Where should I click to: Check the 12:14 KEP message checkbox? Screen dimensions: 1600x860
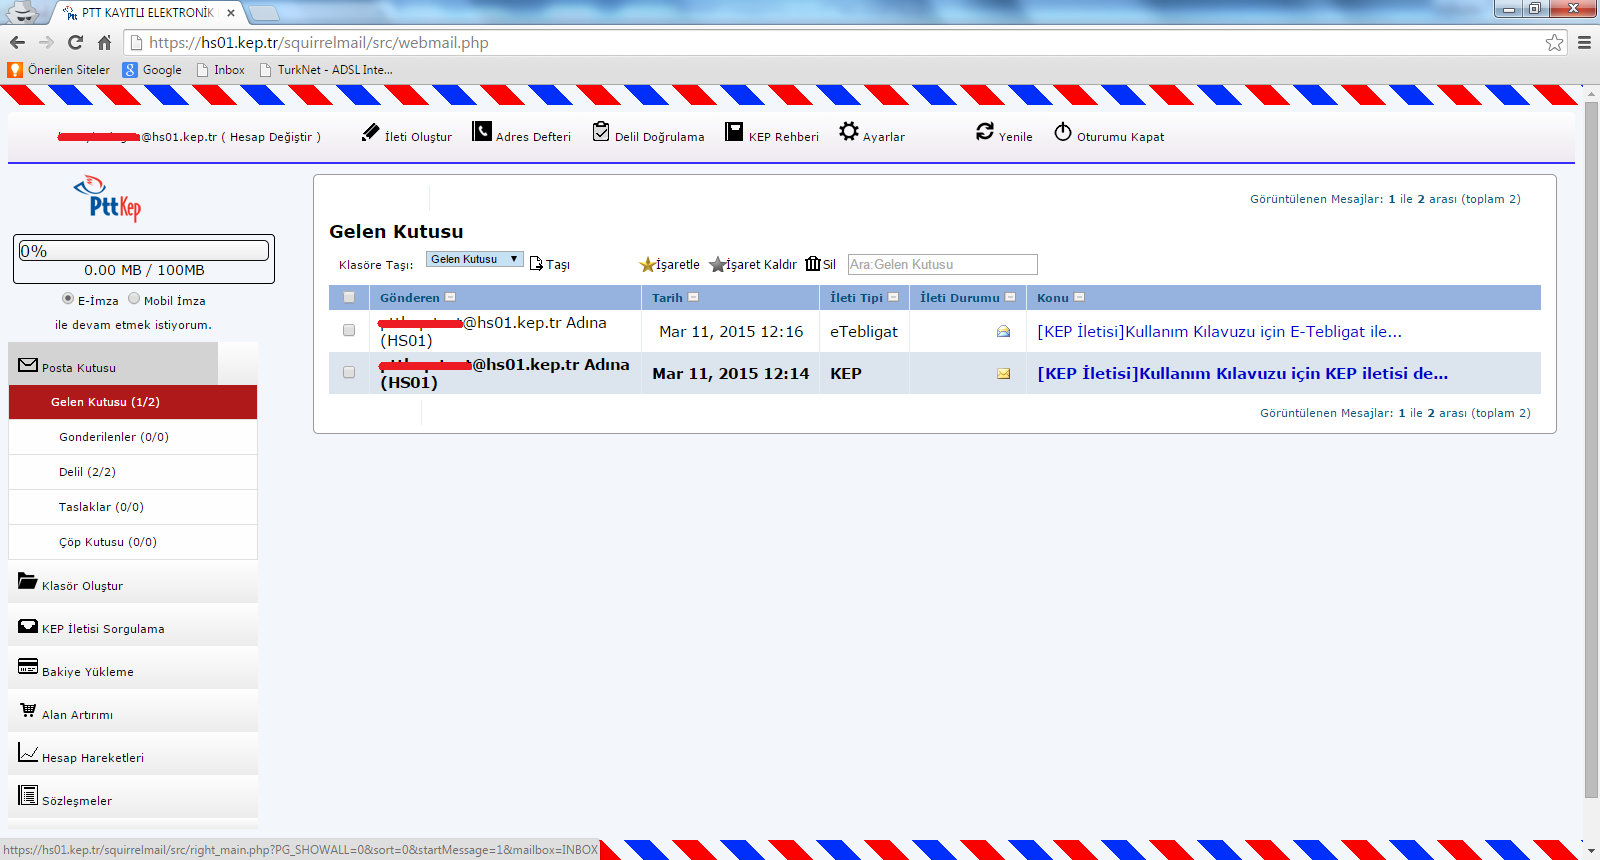pos(349,372)
